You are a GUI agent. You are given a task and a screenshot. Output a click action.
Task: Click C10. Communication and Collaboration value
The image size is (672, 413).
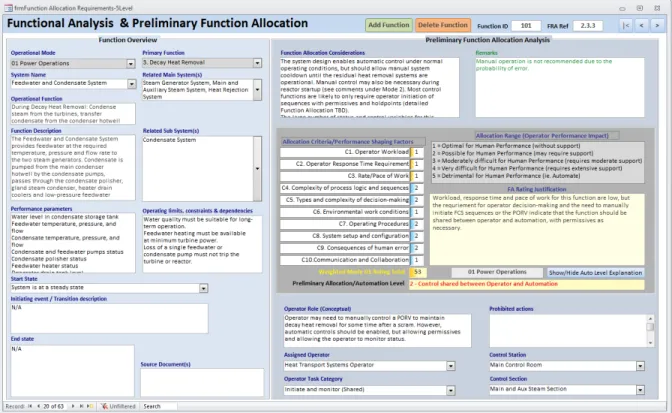[417, 260]
